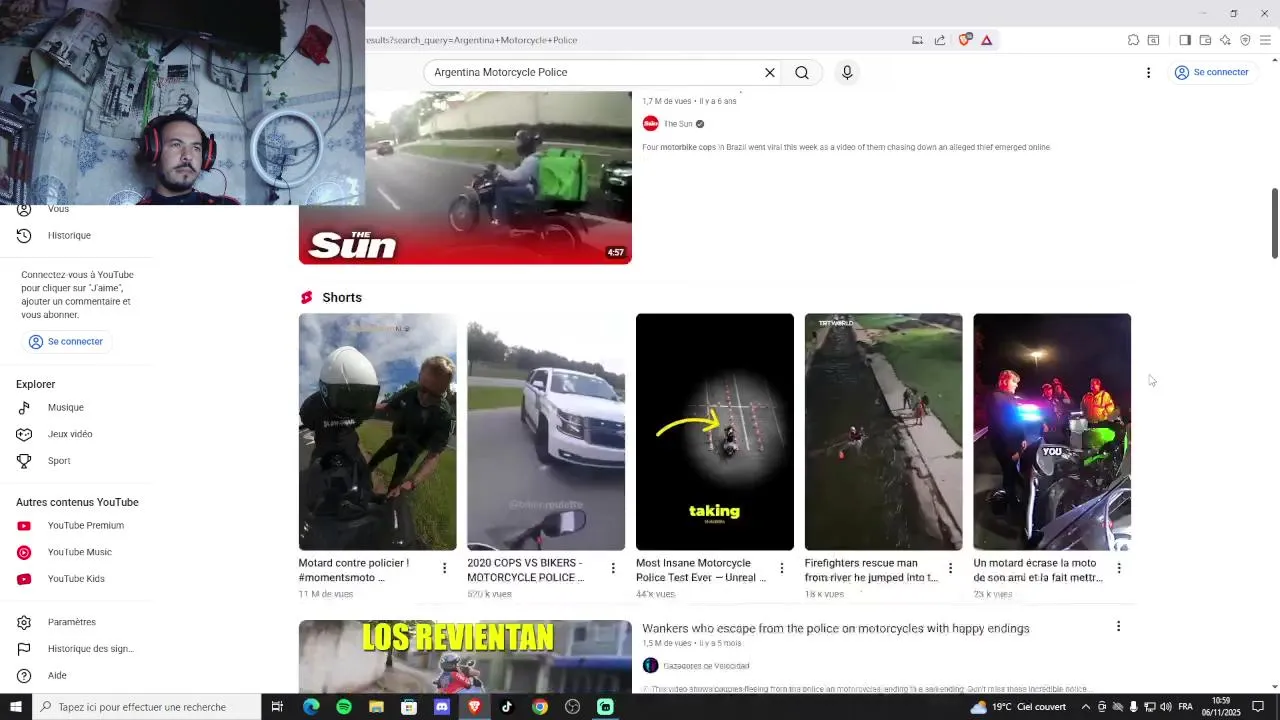Click the Paramètres gear icon
1280x720 pixels.
24,622
